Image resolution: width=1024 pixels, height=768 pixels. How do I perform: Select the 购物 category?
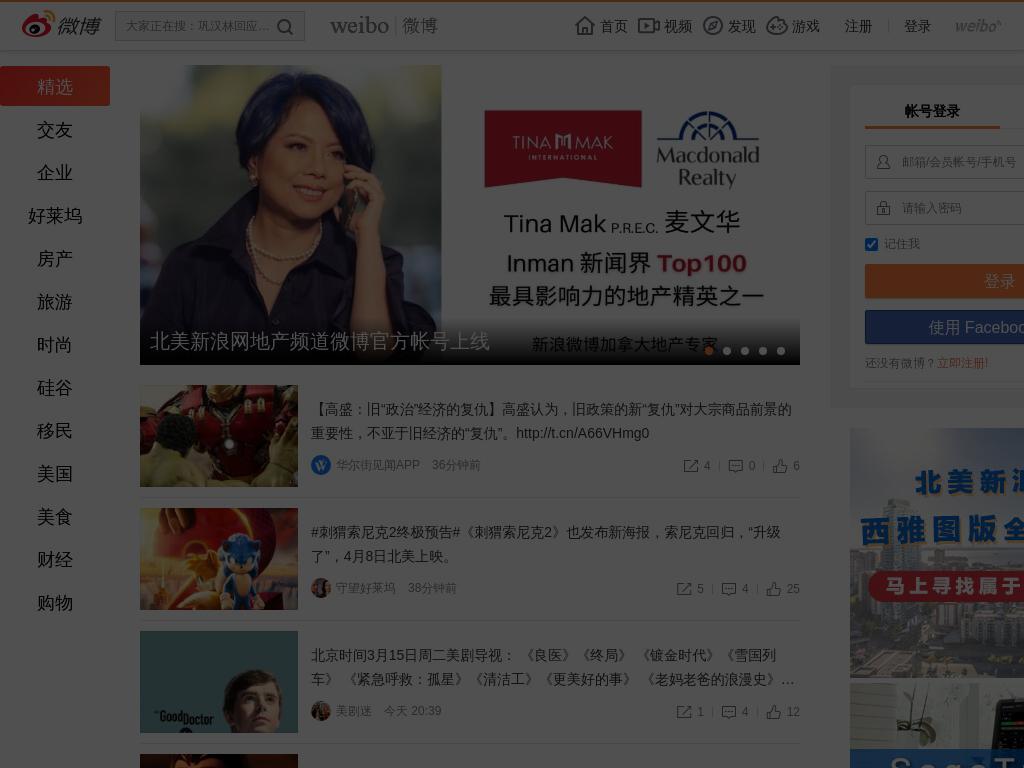55,603
